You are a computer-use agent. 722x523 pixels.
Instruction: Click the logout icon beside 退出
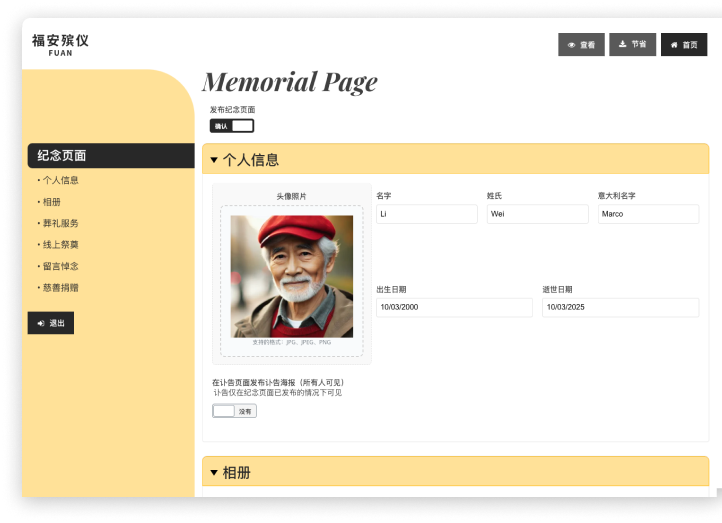pyautogui.click(x=41, y=323)
